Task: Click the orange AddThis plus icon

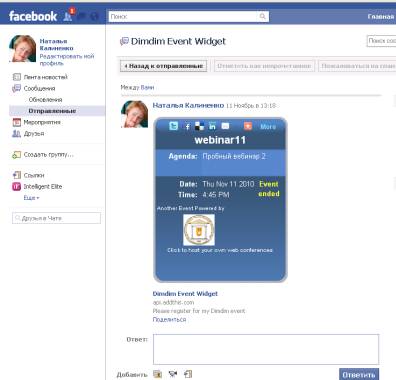Action: (x=248, y=126)
